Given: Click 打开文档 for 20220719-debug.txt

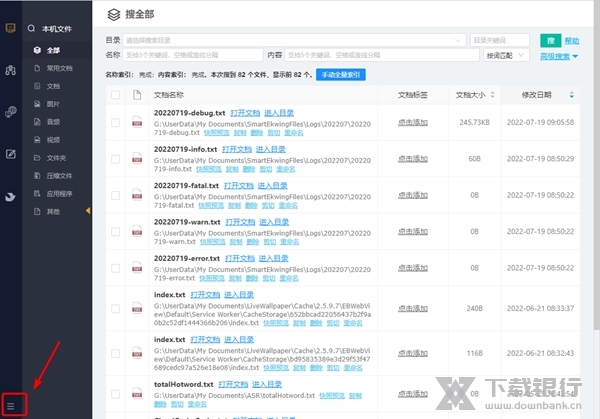Looking at the screenshot, I should click(245, 113).
